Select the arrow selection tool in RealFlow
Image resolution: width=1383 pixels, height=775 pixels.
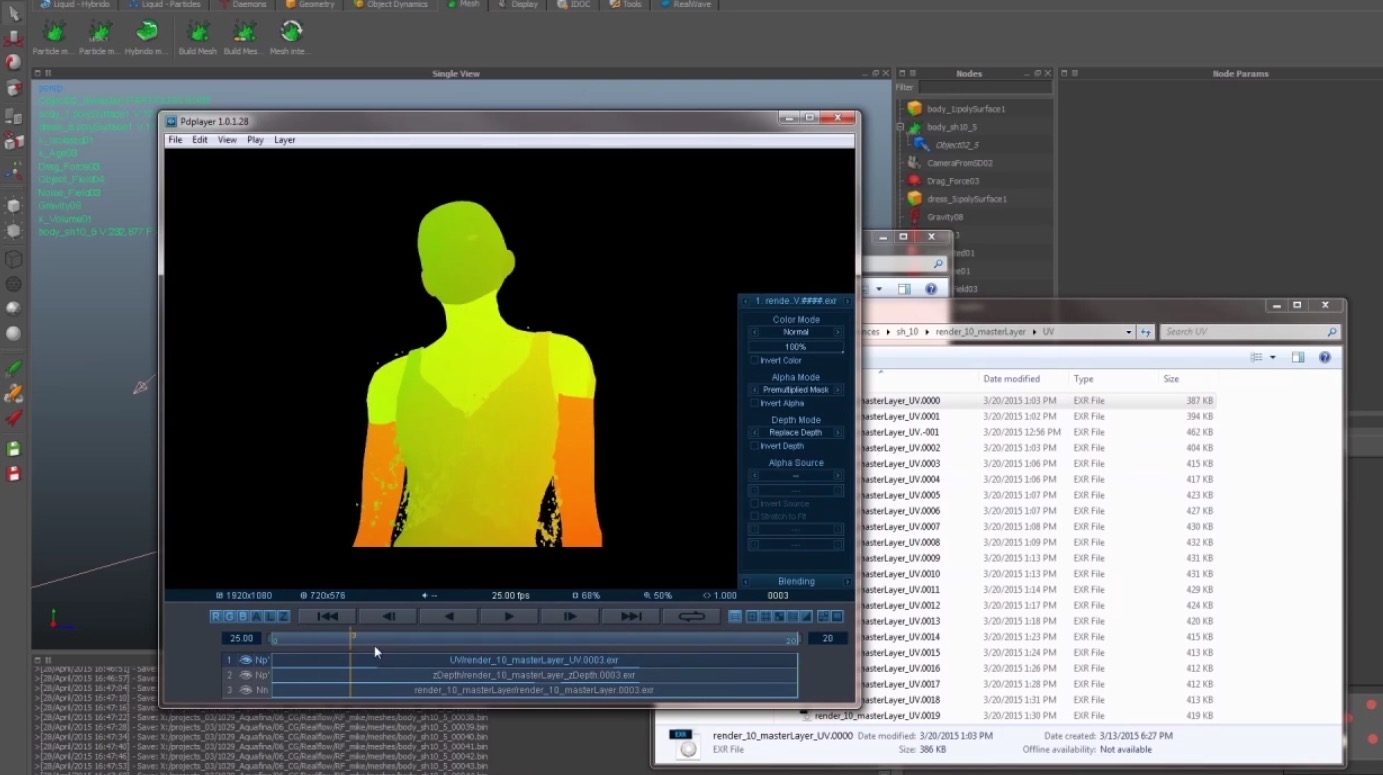tap(14, 14)
